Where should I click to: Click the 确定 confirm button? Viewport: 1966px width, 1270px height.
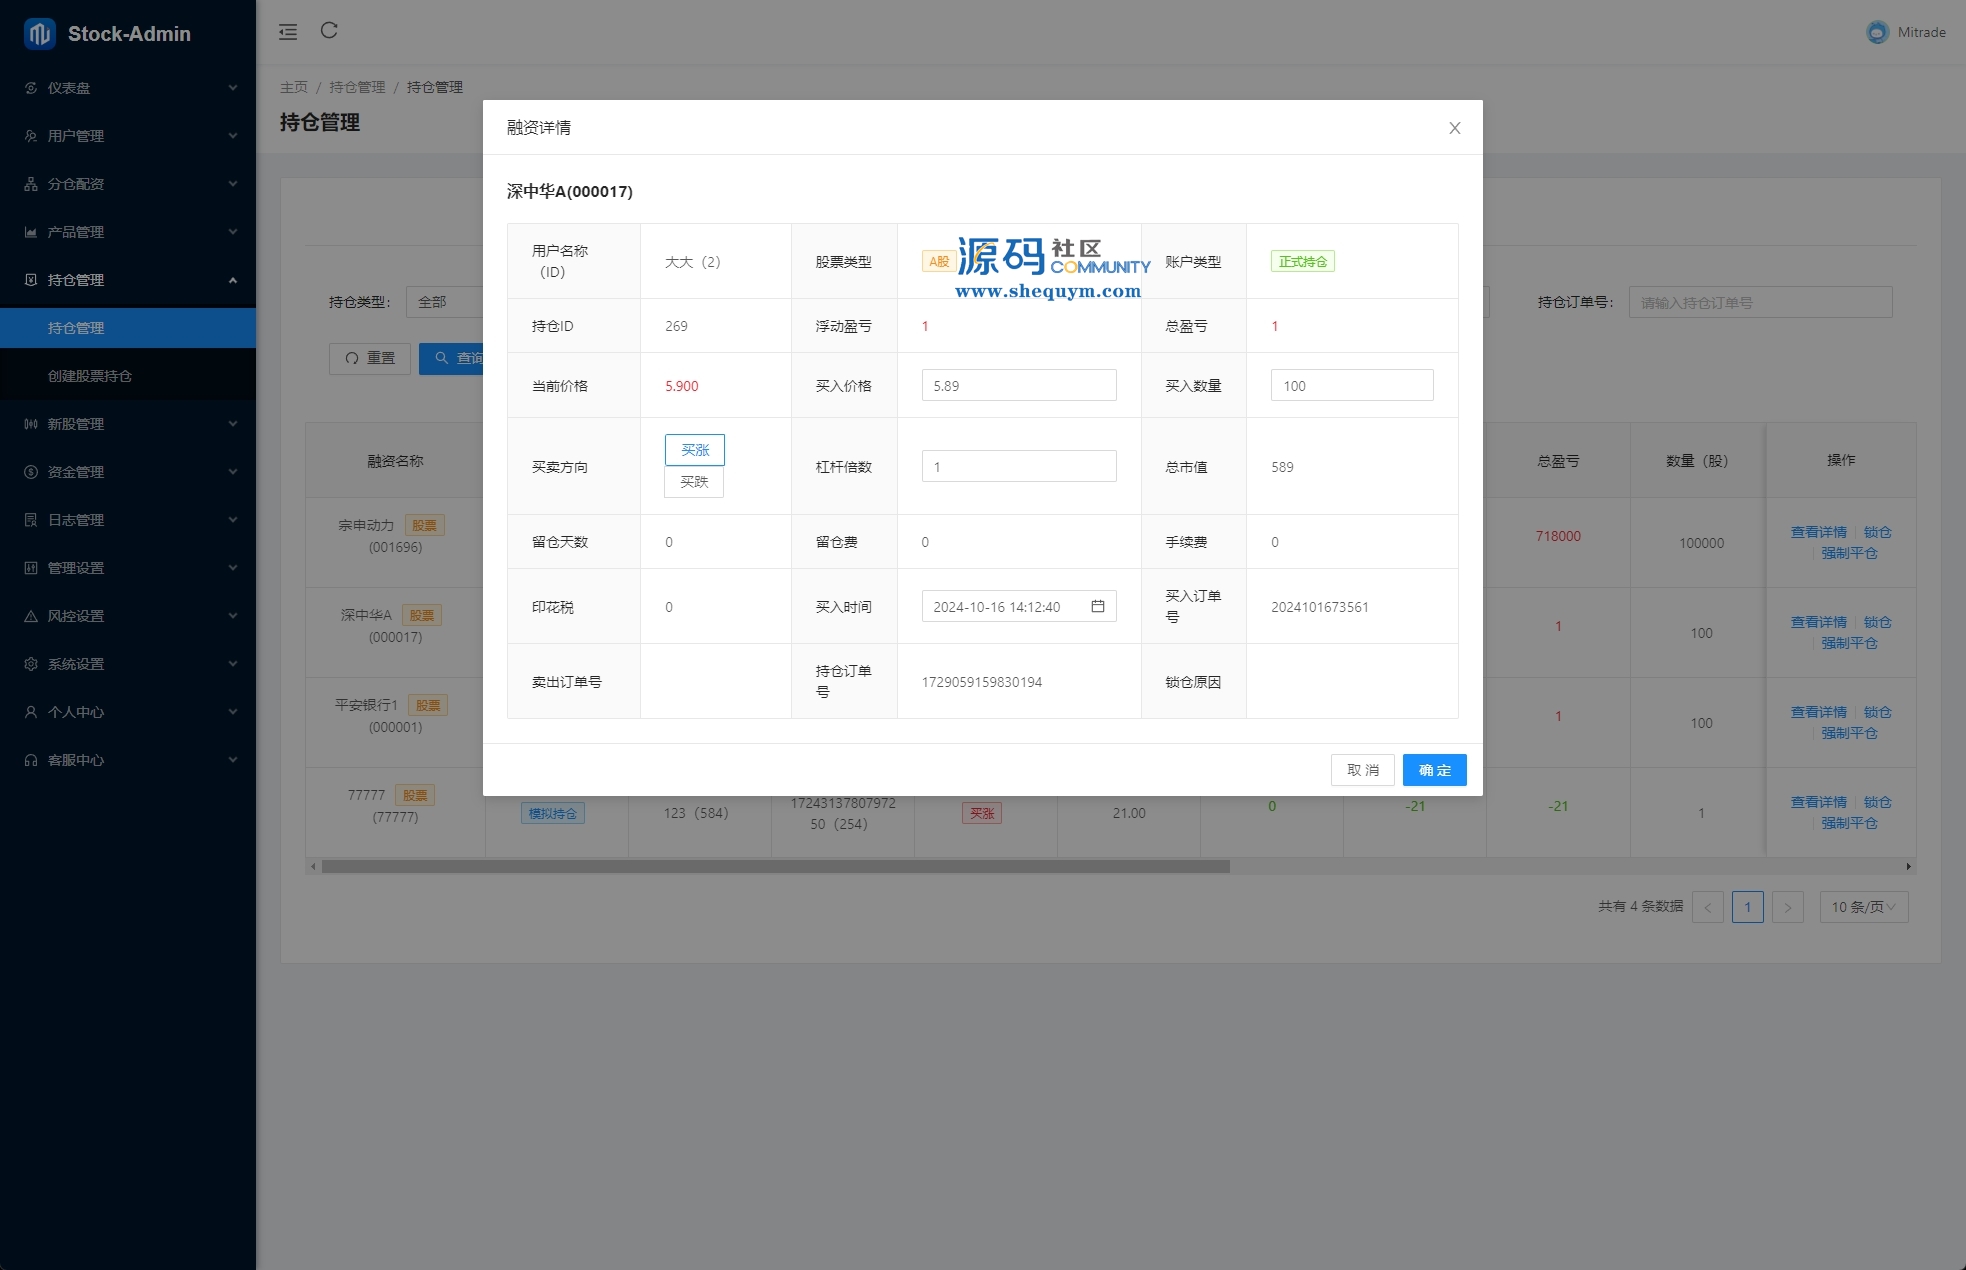(x=1434, y=770)
